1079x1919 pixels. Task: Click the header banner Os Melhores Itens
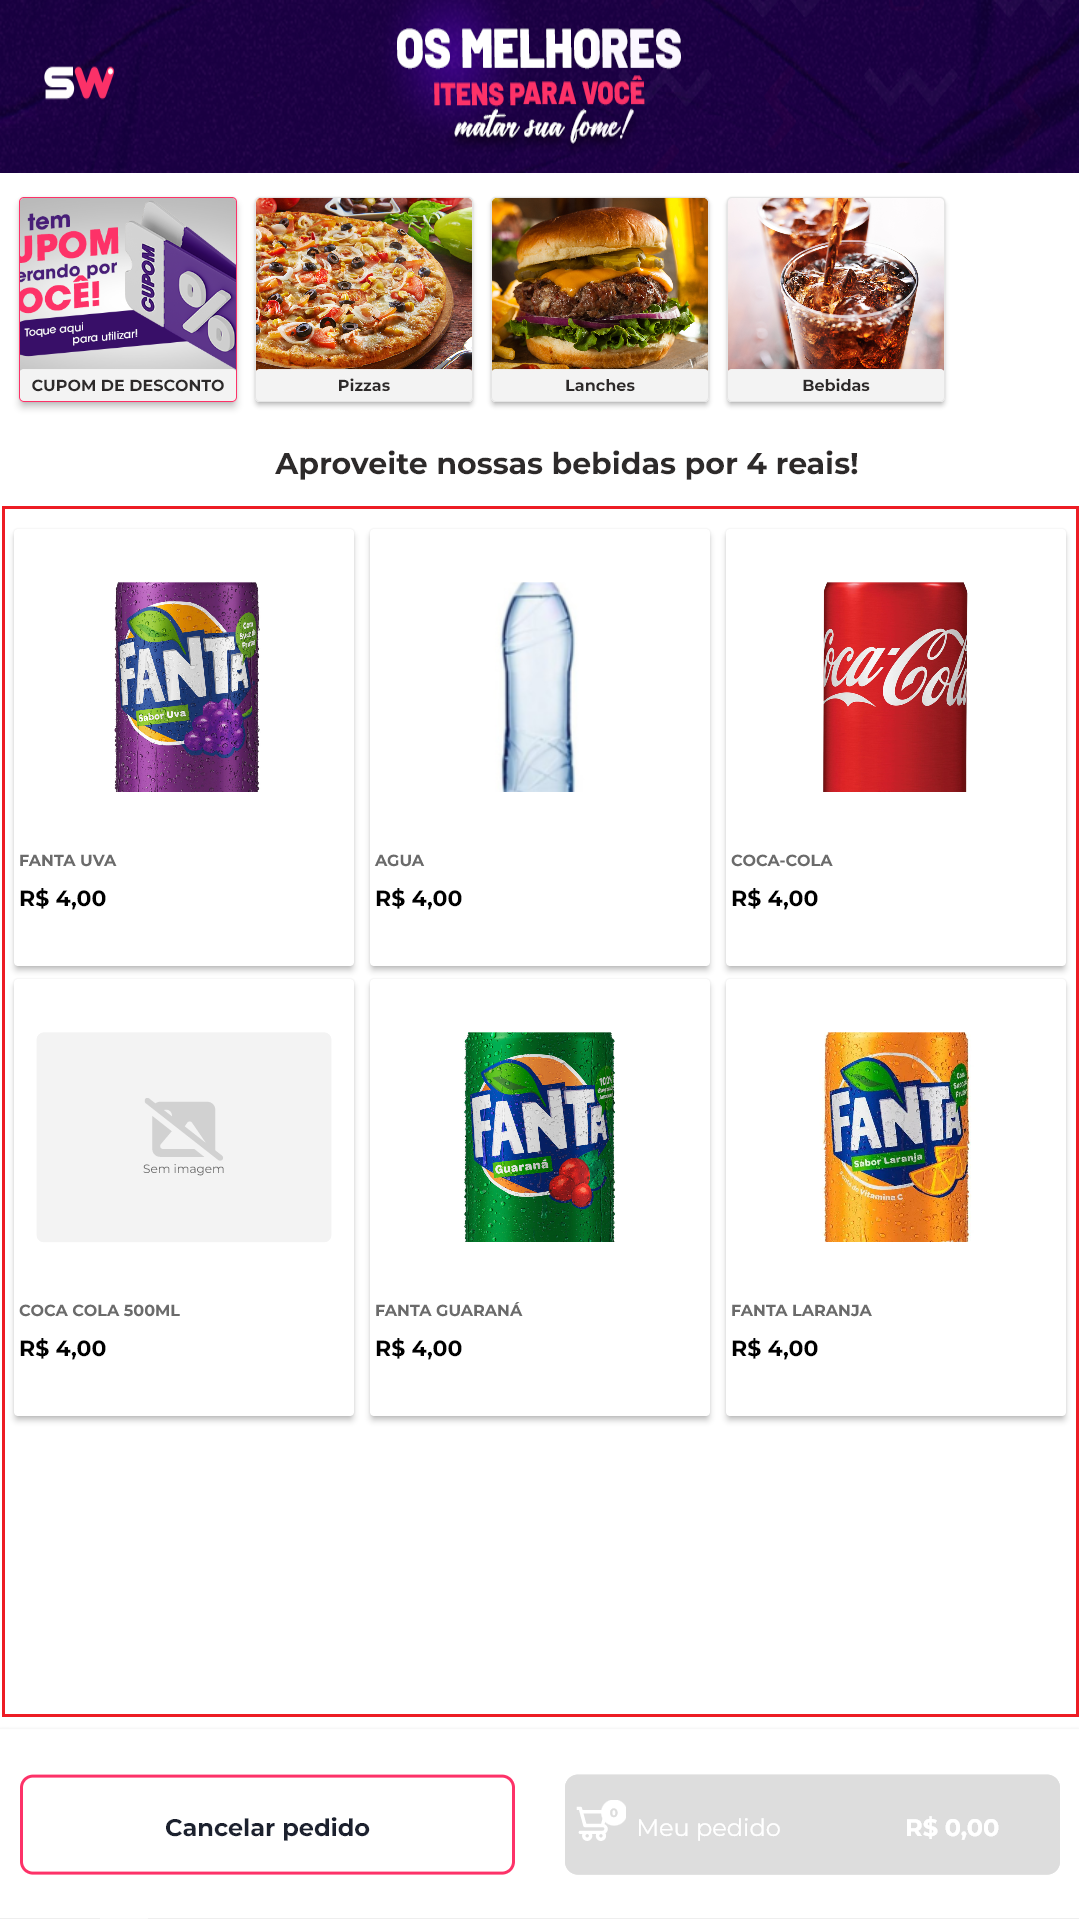539,86
